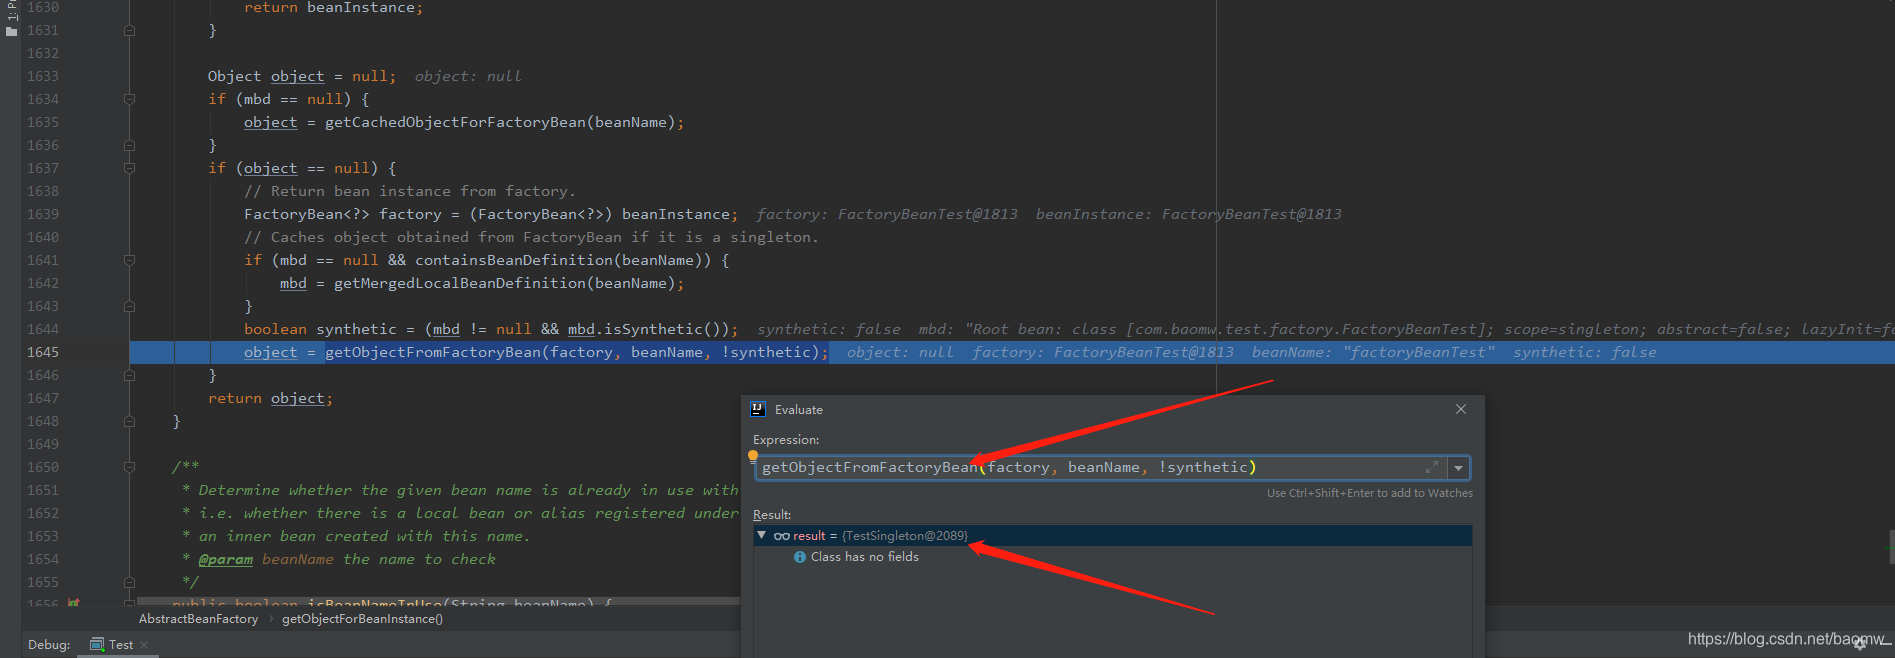Image resolution: width=1895 pixels, height=658 pixels.
Task: Click line number 1639 in the gutter
Action: 42,214
